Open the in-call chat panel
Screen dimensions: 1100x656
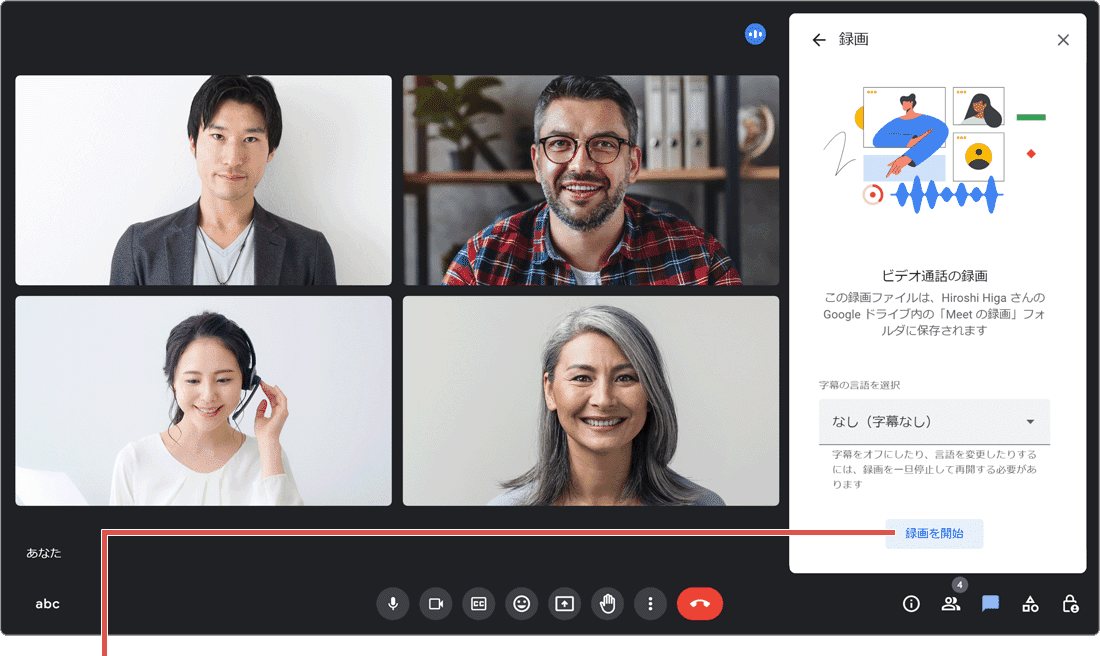[990, 603]
